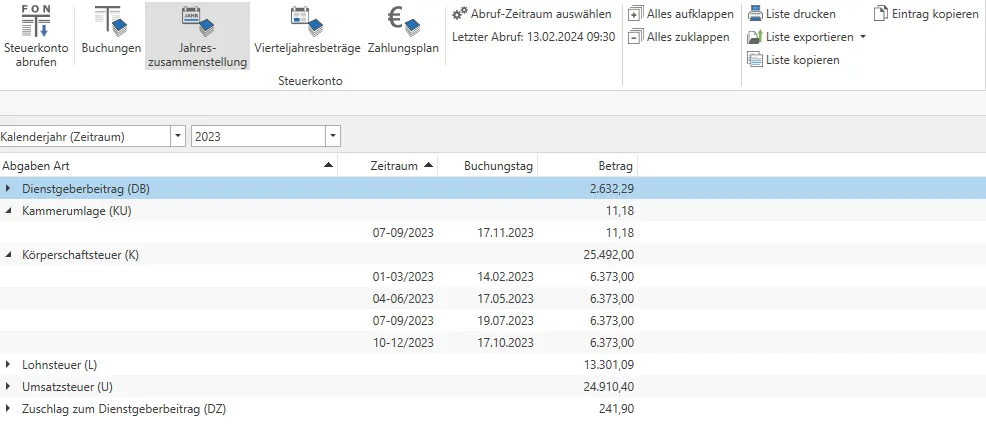Open the Vierteljahresbeträge view
Image resolution: width=986 pixels, height=440 pixels.
click(307, 31)
